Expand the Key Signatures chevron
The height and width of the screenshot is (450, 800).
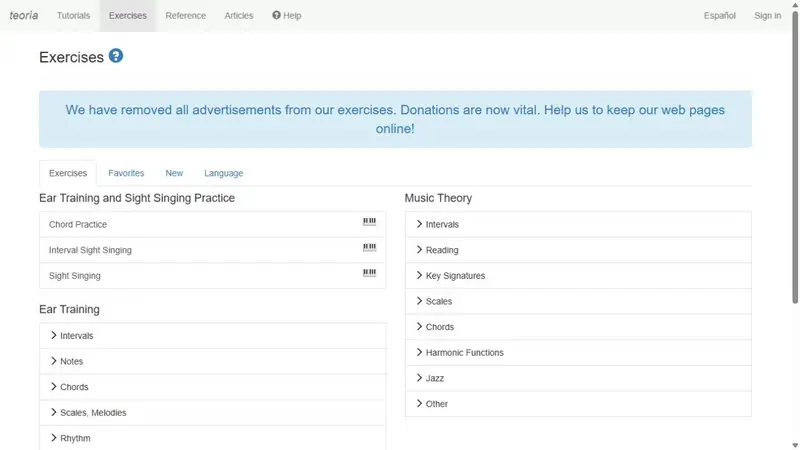(x=419, y=275)
